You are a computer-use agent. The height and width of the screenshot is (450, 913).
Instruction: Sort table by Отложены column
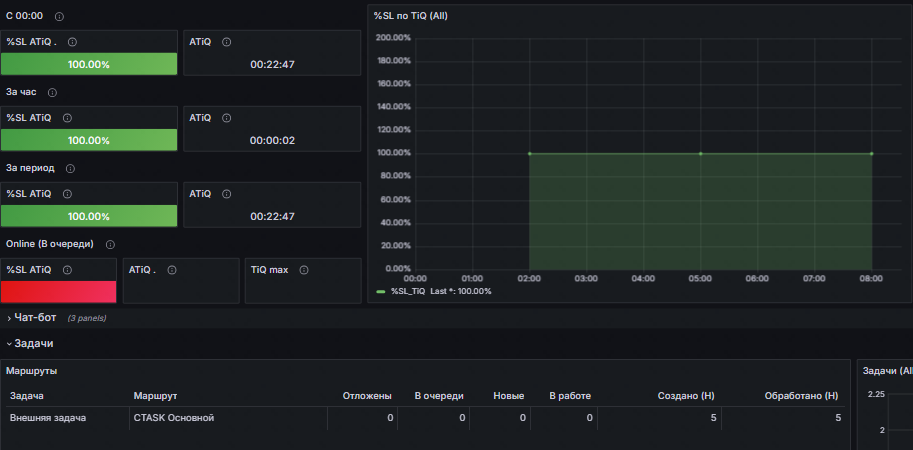[x=367, y=396]
